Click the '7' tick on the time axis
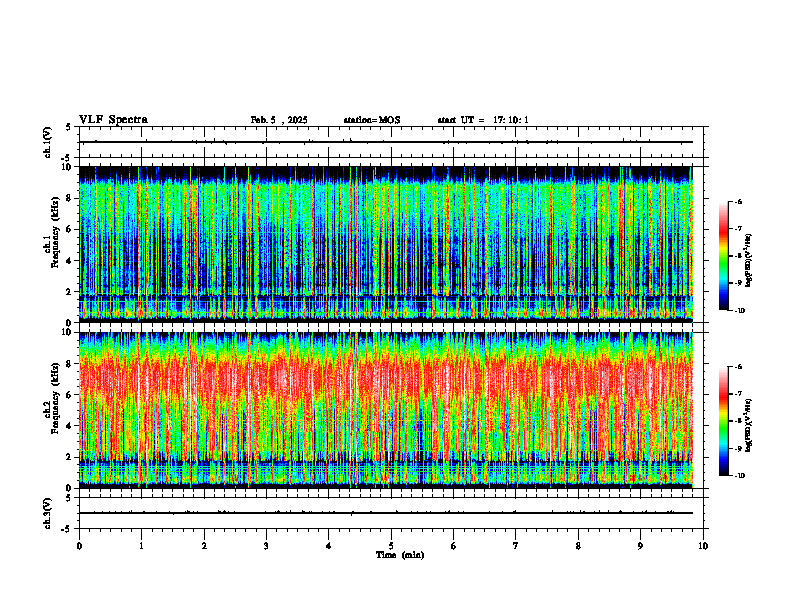 pos(516,546)
